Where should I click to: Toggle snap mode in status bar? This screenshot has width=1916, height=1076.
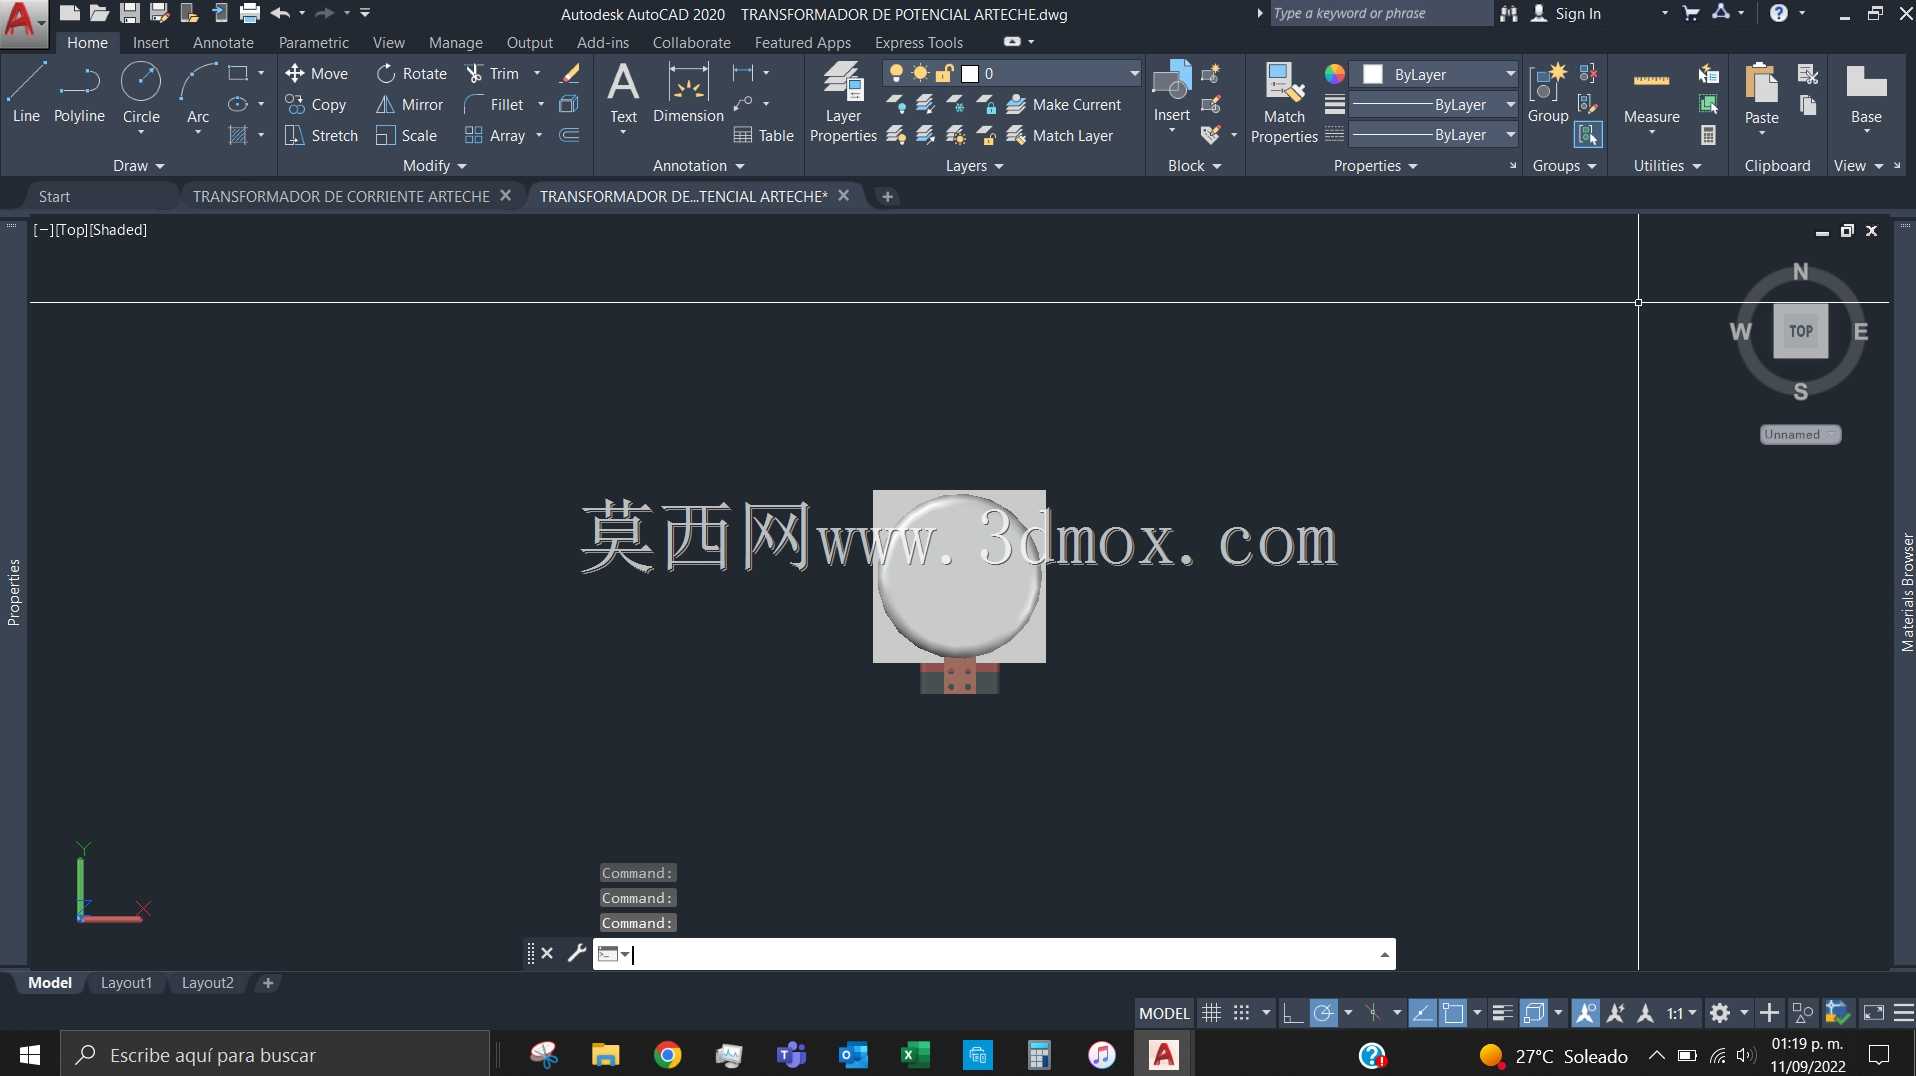pos(1241,1013)
